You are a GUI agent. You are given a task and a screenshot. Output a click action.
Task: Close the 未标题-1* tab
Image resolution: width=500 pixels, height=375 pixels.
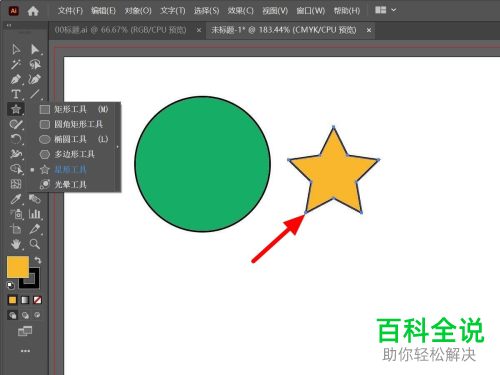369,30
